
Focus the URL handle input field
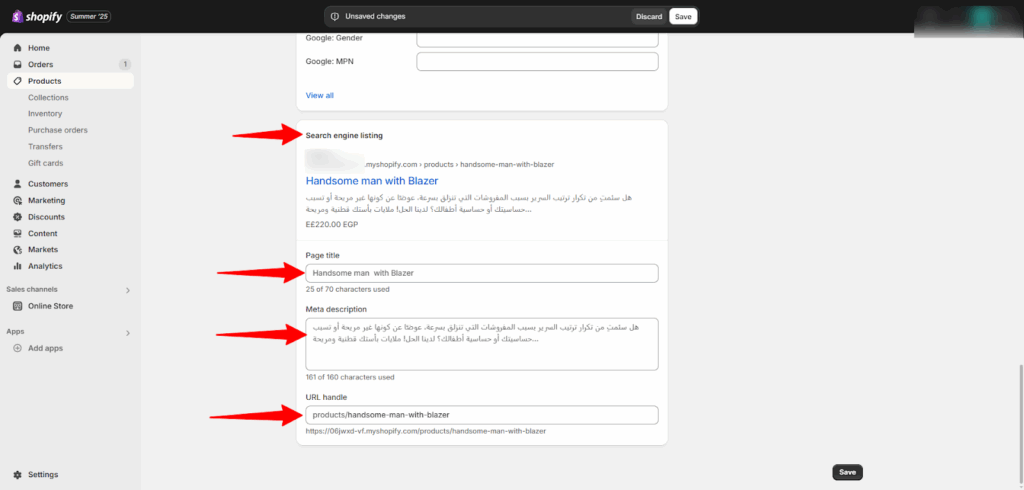(482, 415)
